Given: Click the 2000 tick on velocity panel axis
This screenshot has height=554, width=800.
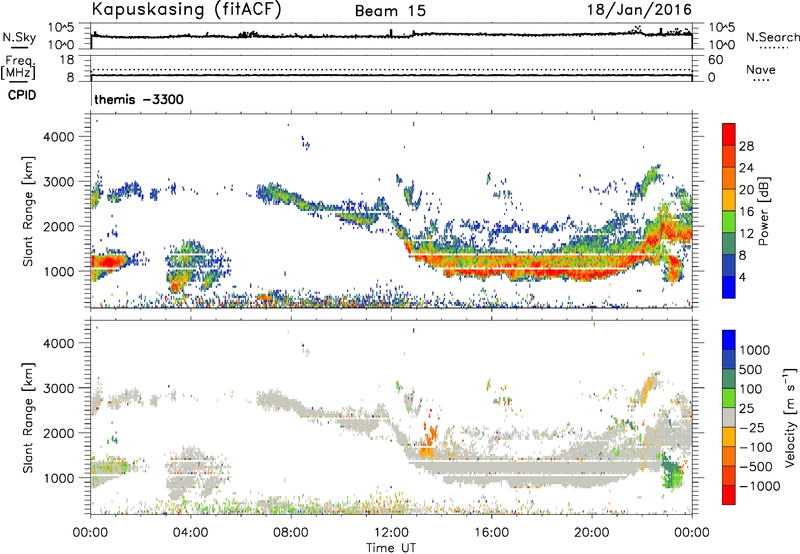Looking at the screenshot, I should click(58, 433).
